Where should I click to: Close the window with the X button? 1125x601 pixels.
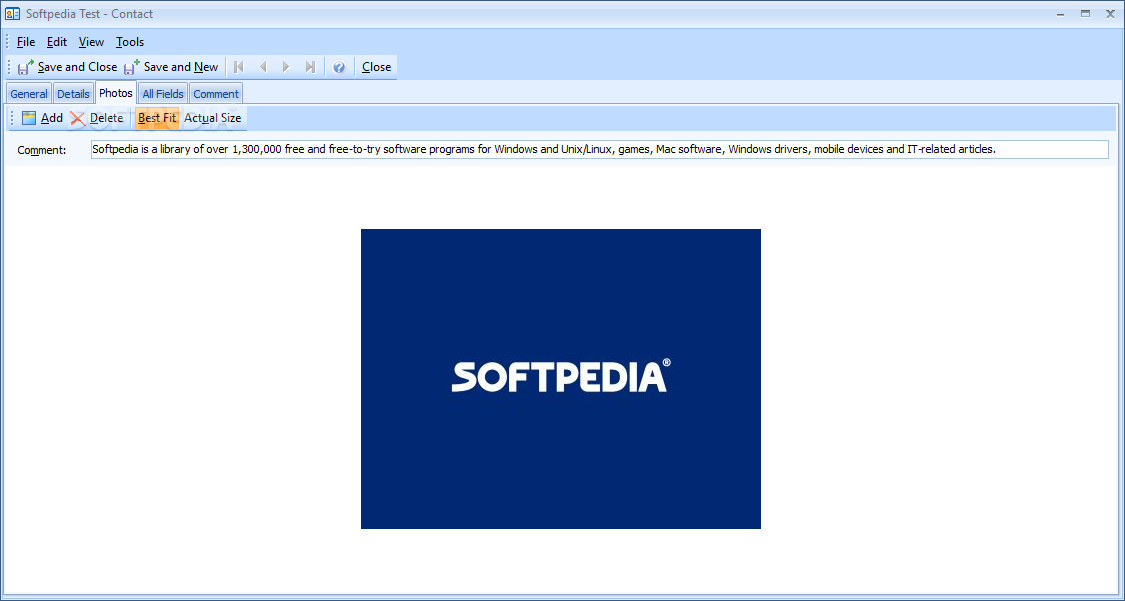tap(1110, 14)
